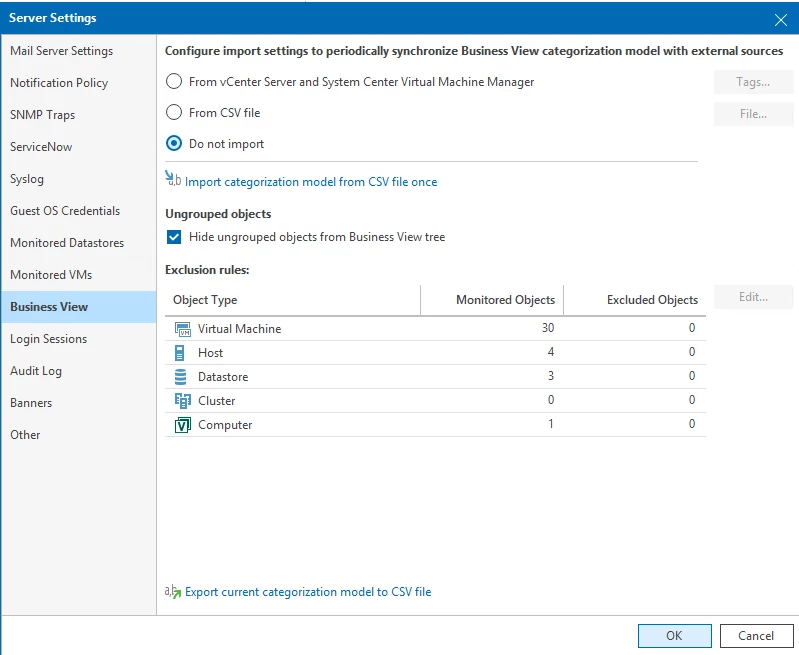
Task: Open the Mail Server Settings tab
Action: click(x=61, y=51)
